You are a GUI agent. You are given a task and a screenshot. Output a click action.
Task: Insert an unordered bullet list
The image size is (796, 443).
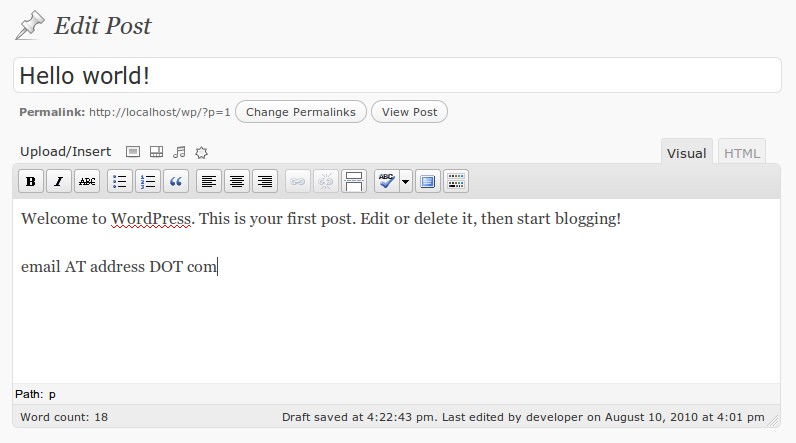point(120,181)
